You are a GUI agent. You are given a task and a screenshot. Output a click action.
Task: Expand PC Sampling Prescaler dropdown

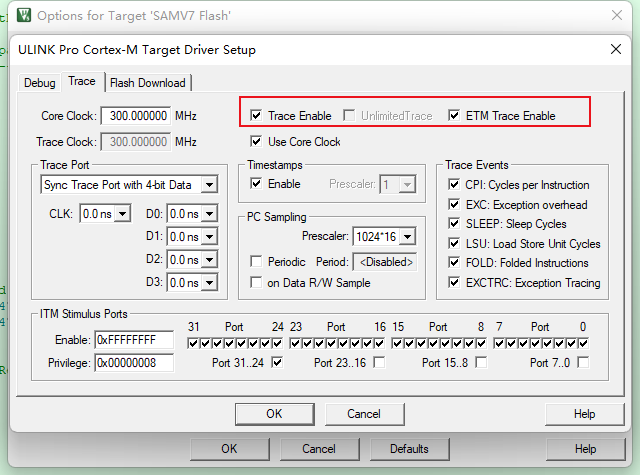click(x=407, y=237)
